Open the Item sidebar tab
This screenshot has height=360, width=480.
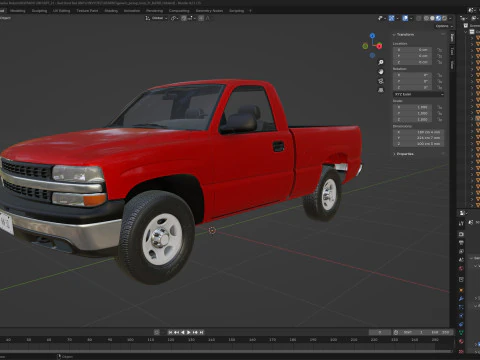(x=452, y=38)
